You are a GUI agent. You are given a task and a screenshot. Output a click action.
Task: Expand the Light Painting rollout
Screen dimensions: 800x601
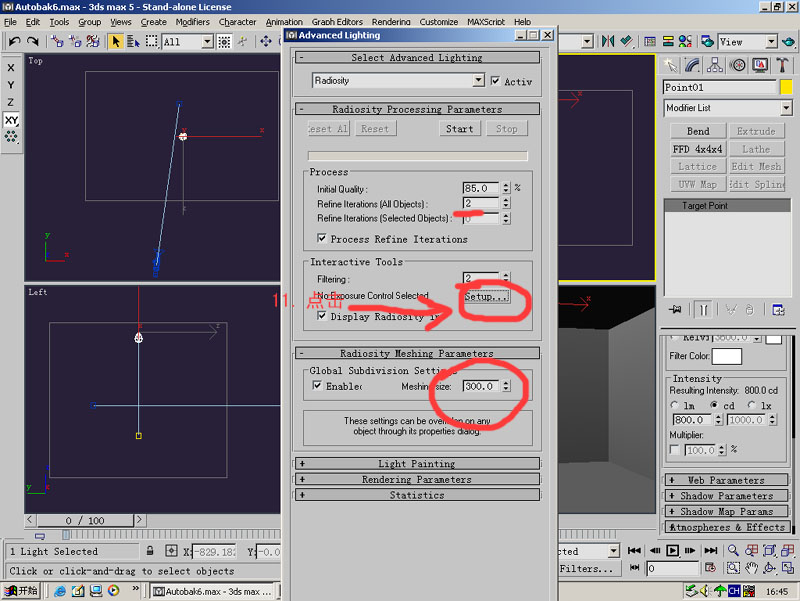click(x=417, y=463)
